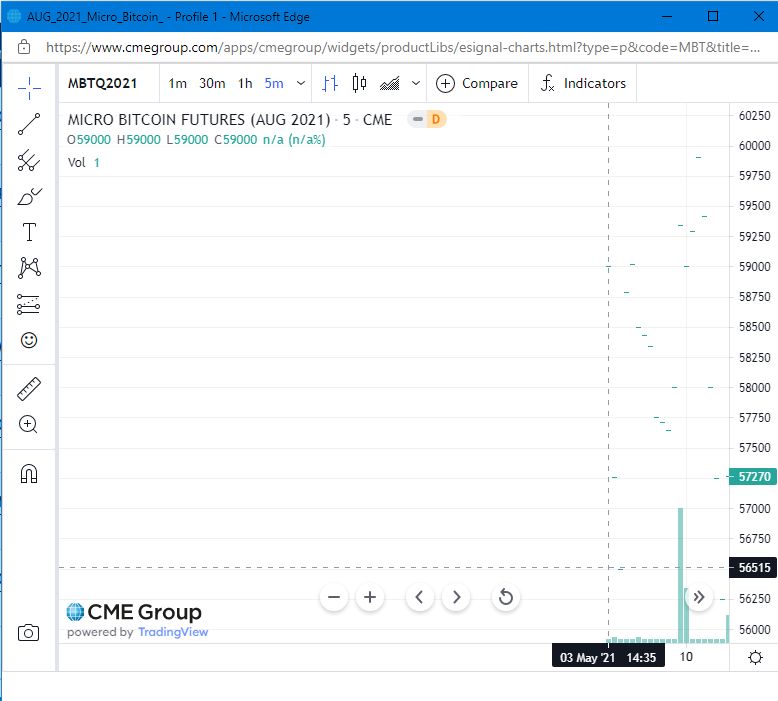Select the Text annotation tool

click(29, 232)
